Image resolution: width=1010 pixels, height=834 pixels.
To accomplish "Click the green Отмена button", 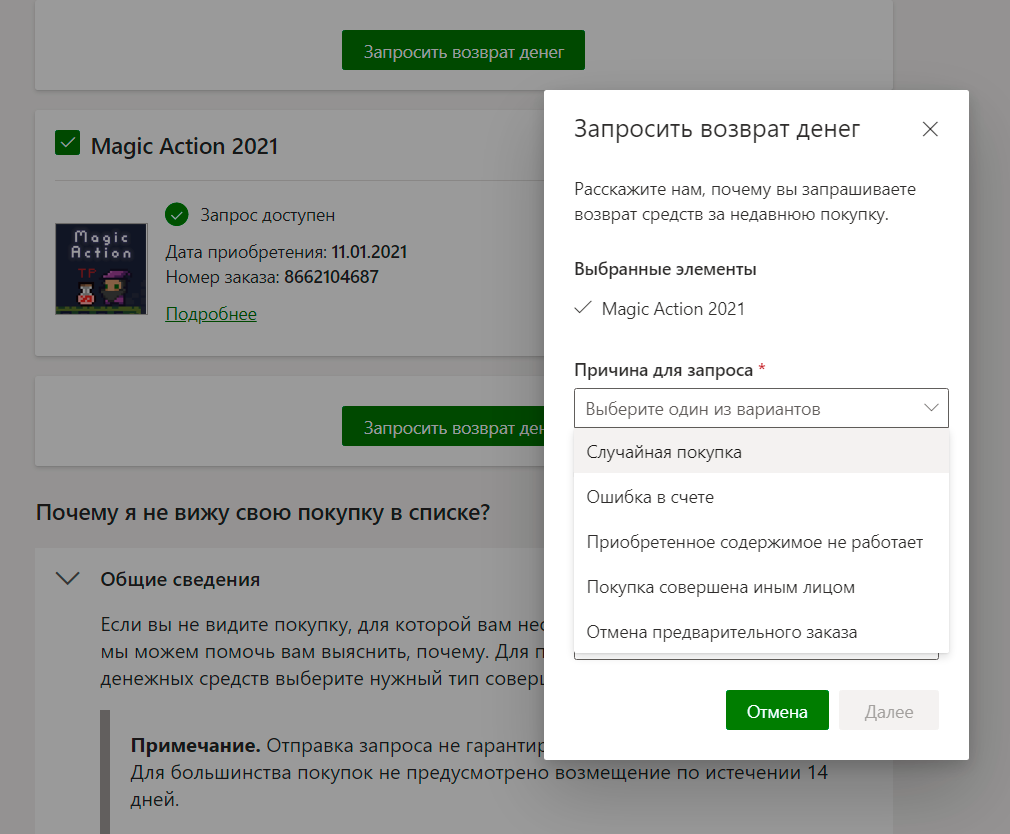I will pyautogui.click(x=777, y=710).
